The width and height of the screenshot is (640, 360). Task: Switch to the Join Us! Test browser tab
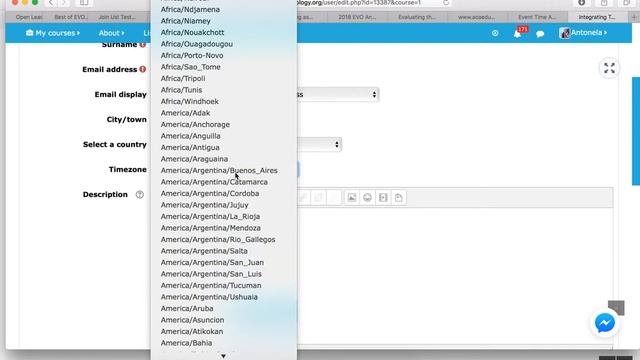tap(117, 17)
